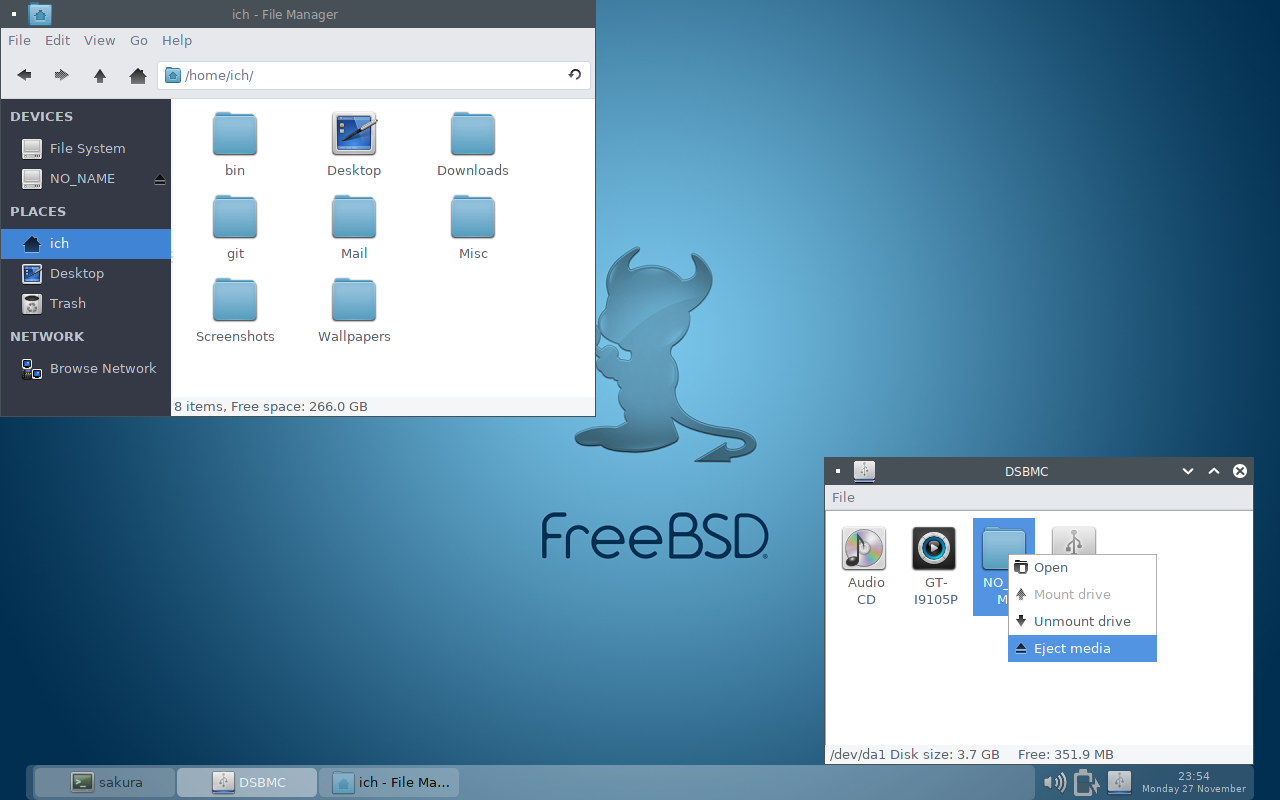1280x800 pixels.
Task: Click the /home/ich/ location bar
Action: [x=370, y=75]
